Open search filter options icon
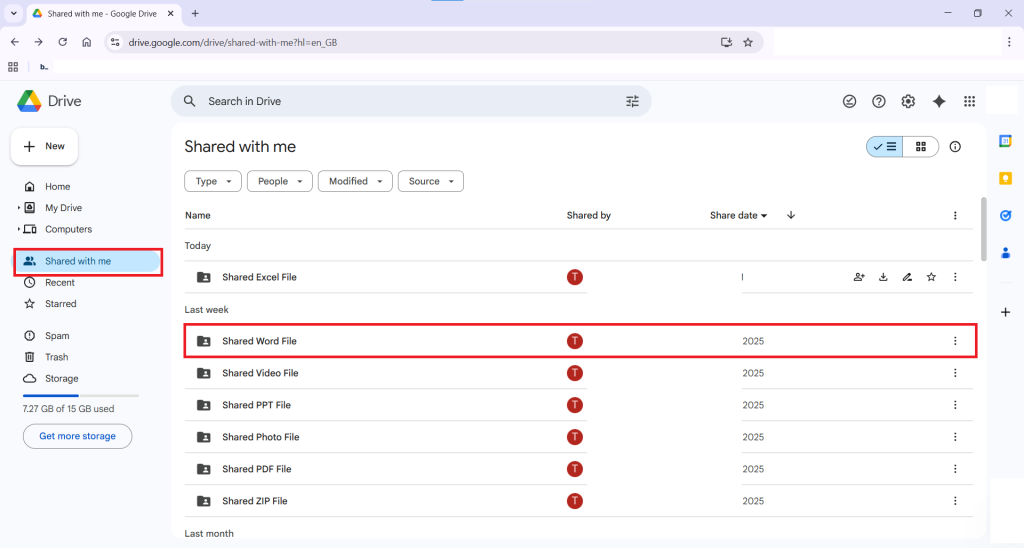1024x548 pixels. coord(632,101)
